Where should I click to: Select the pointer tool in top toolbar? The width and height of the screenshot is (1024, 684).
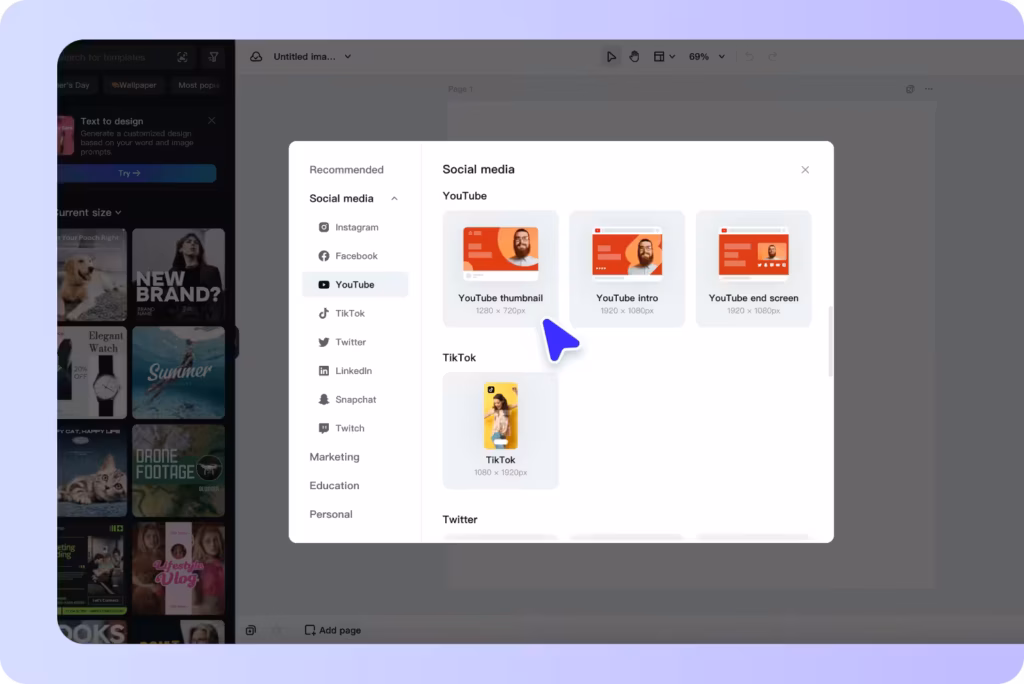611,57
